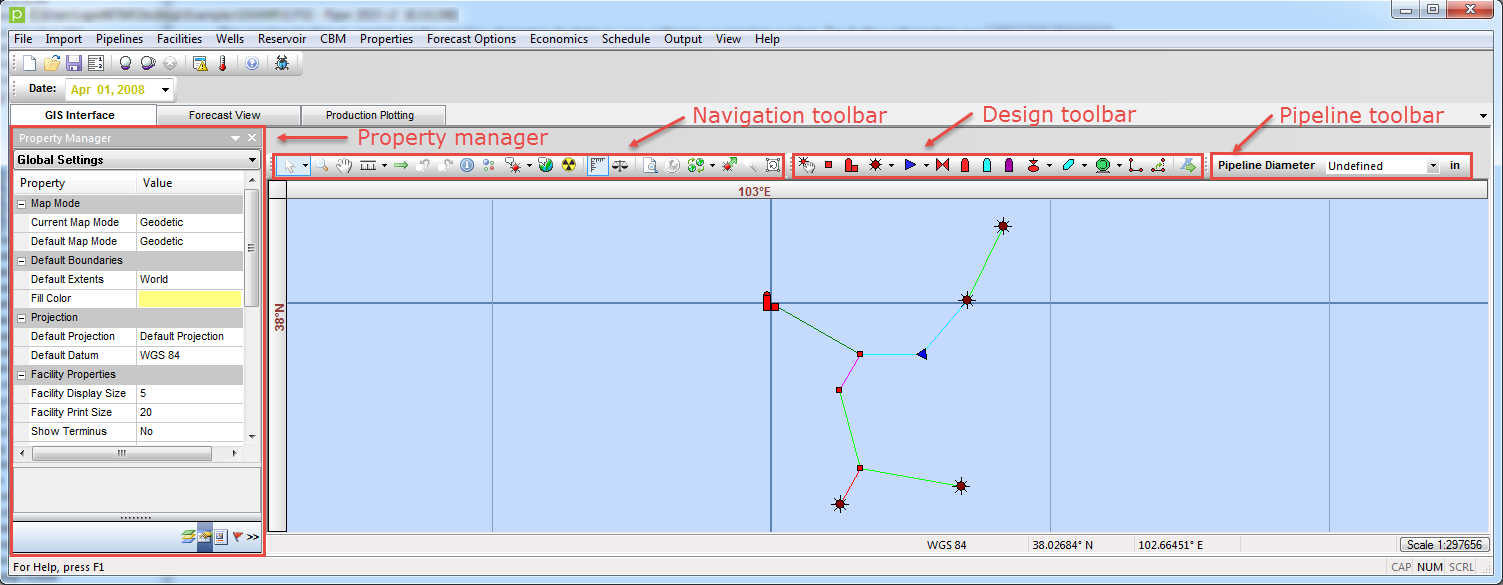Select the blue triangle junction tool
Screen dimensions: 1503x585
[911, 165]
